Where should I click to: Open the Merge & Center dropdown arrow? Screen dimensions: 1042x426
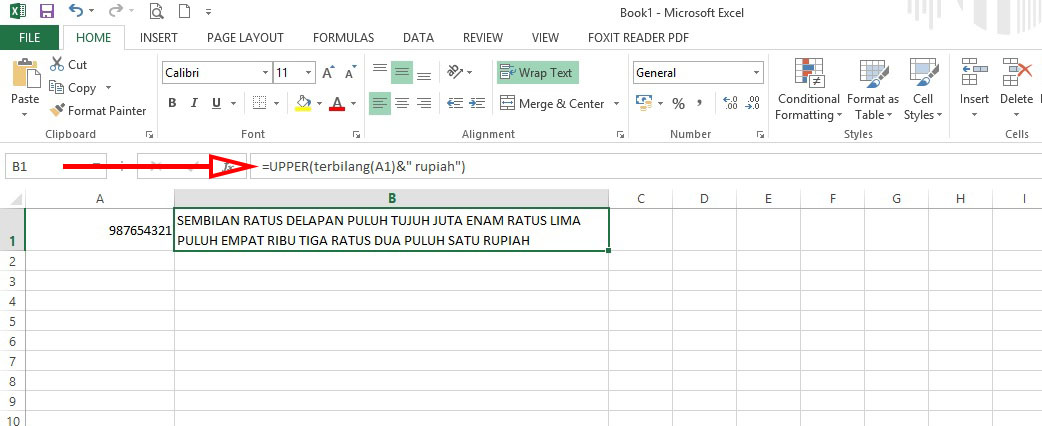click(x=616, y=104)
